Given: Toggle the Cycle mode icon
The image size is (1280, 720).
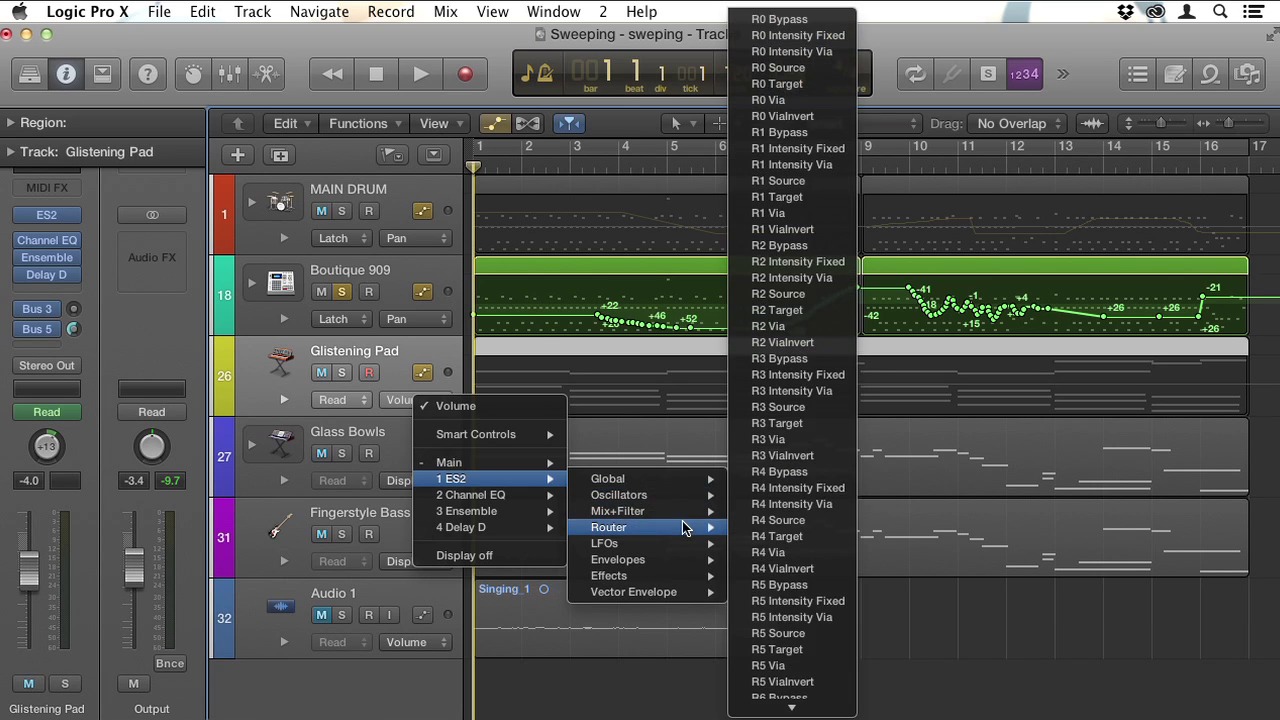Looking at the screenshot, I should tap(914, 74).
